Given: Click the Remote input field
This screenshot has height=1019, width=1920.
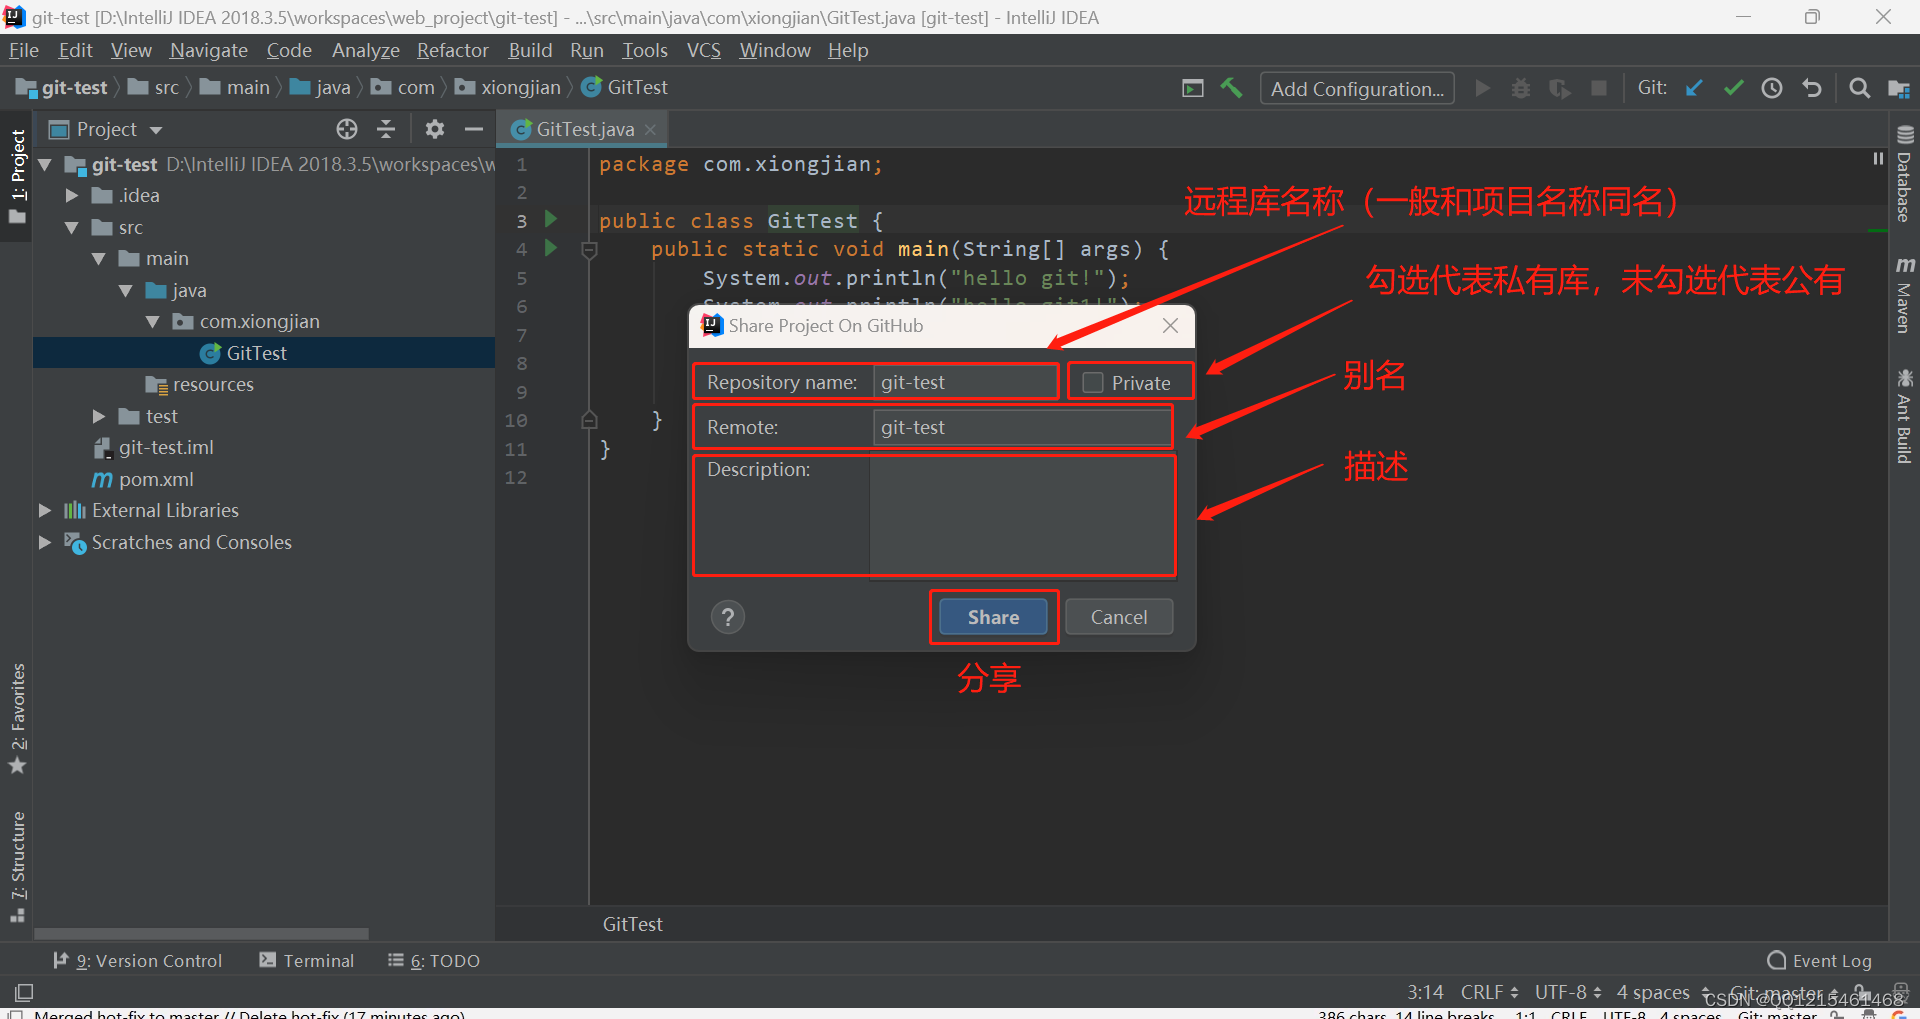Looking at the screenshot, I should [x=1022, y=427].
